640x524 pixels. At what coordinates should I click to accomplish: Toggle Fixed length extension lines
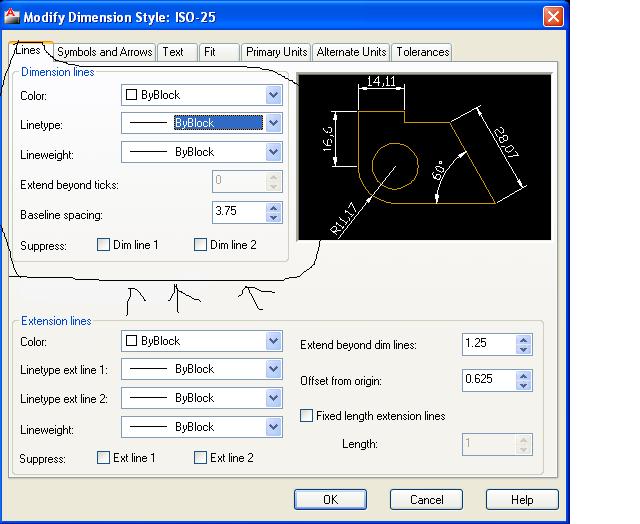pos(307,416)
